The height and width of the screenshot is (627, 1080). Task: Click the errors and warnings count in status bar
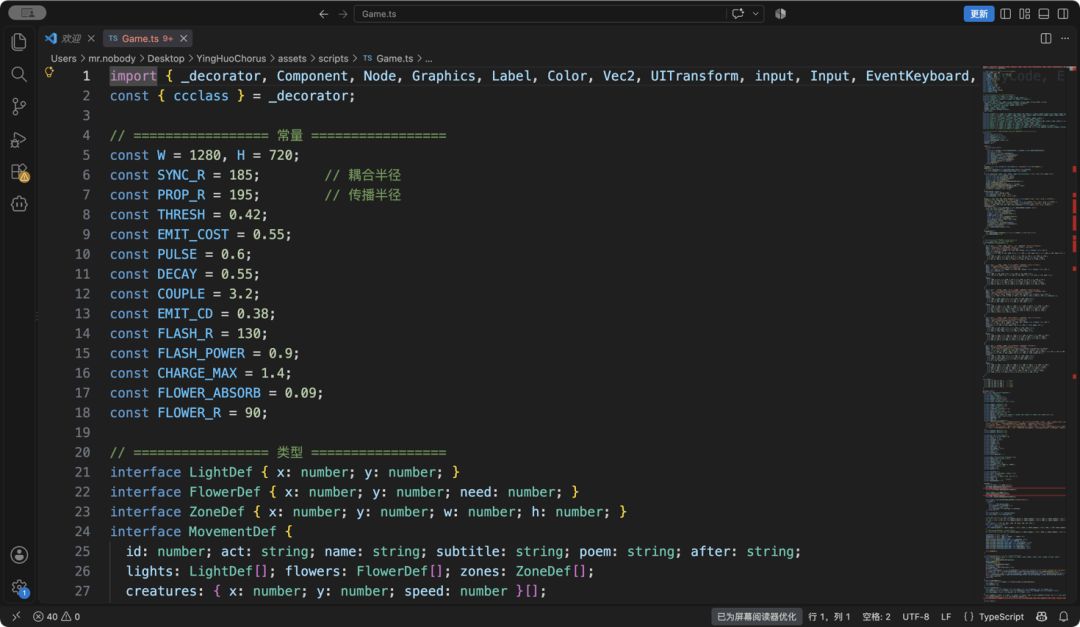pyautogui.click(x=56, y=617)
